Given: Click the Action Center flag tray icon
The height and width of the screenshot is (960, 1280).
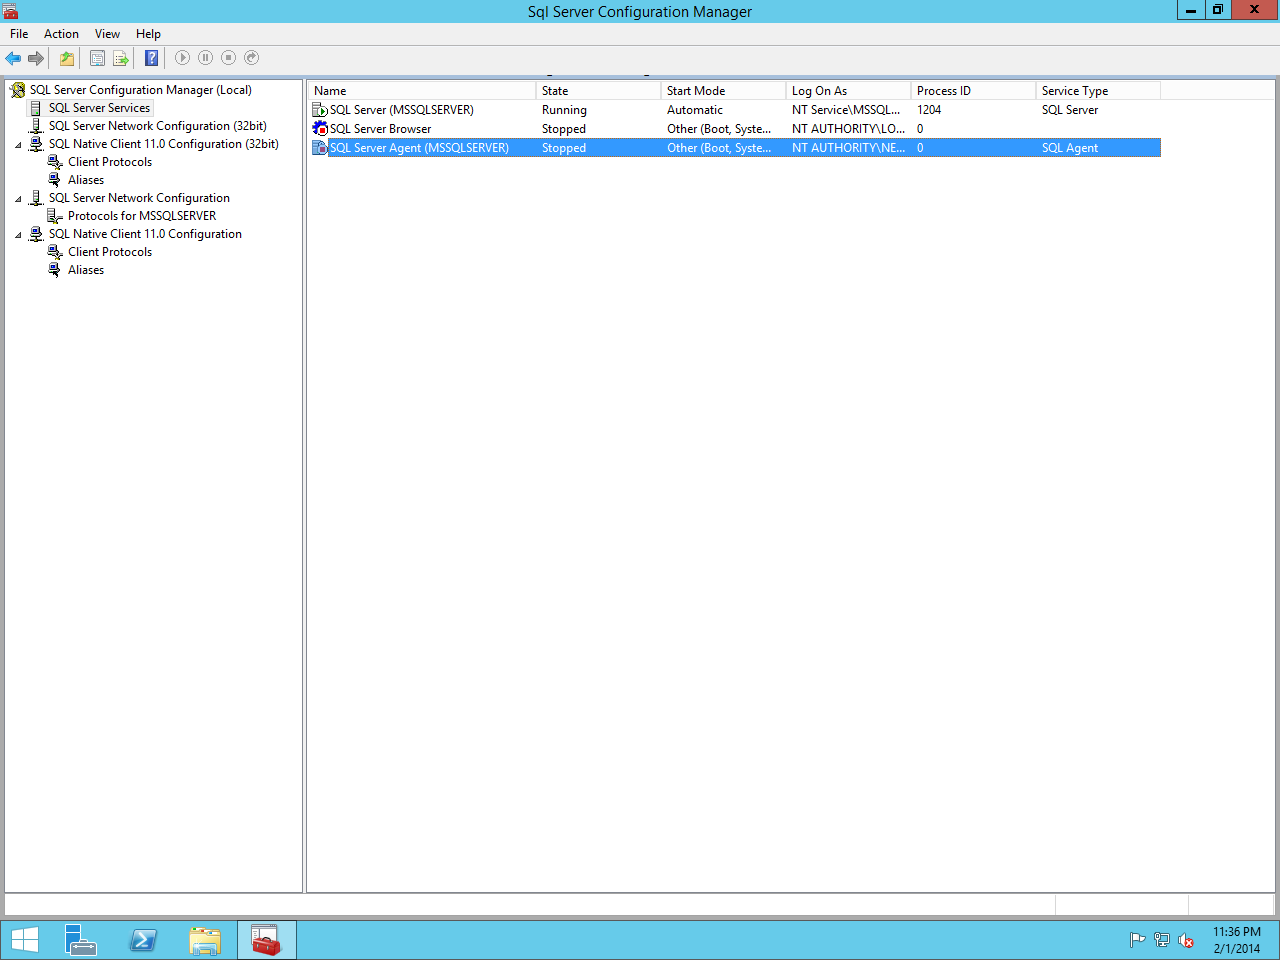Looking at the screenshot, I should [1137, 940].
